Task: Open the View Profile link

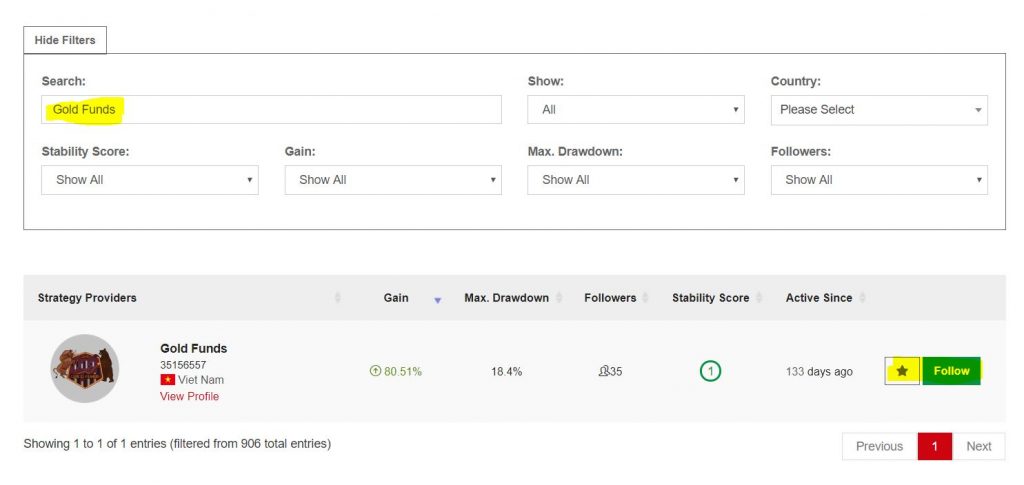Action: [x=189, y=396]
